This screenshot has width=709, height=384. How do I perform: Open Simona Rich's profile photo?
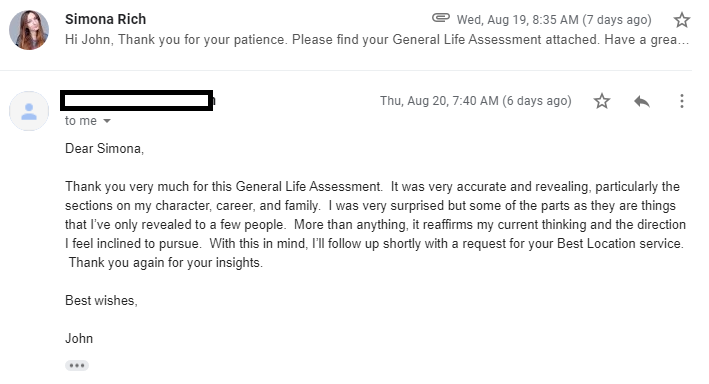(x=29, y=30)
